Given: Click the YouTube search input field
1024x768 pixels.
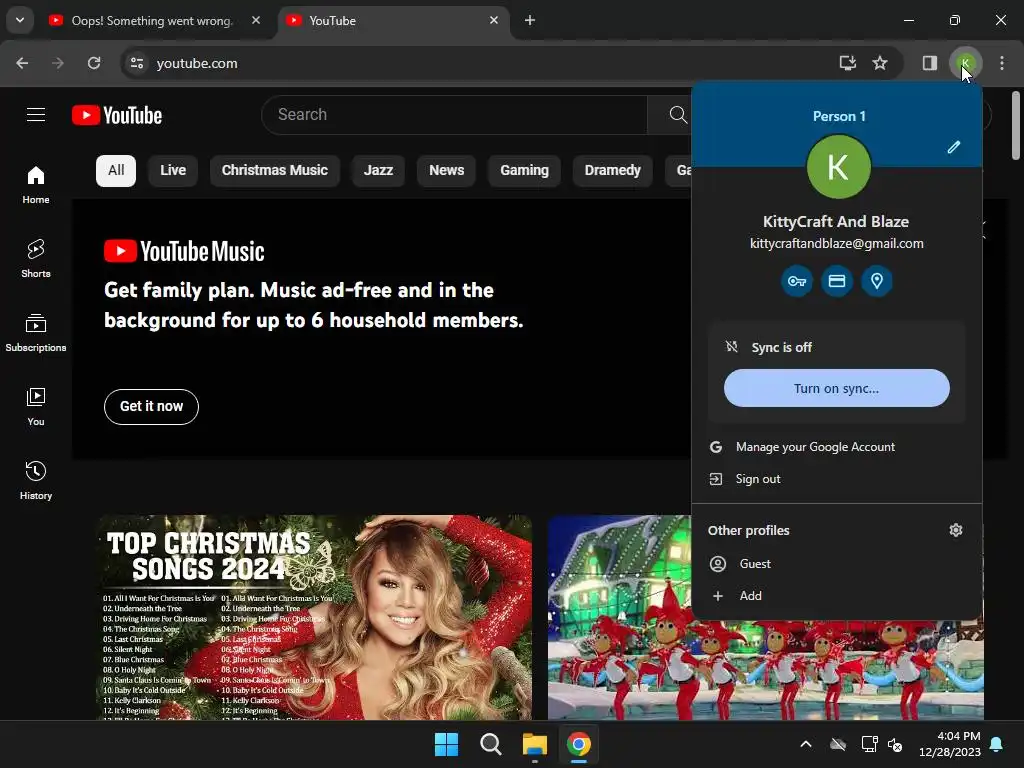Looking at the screenshot, I should click(455, 115).
